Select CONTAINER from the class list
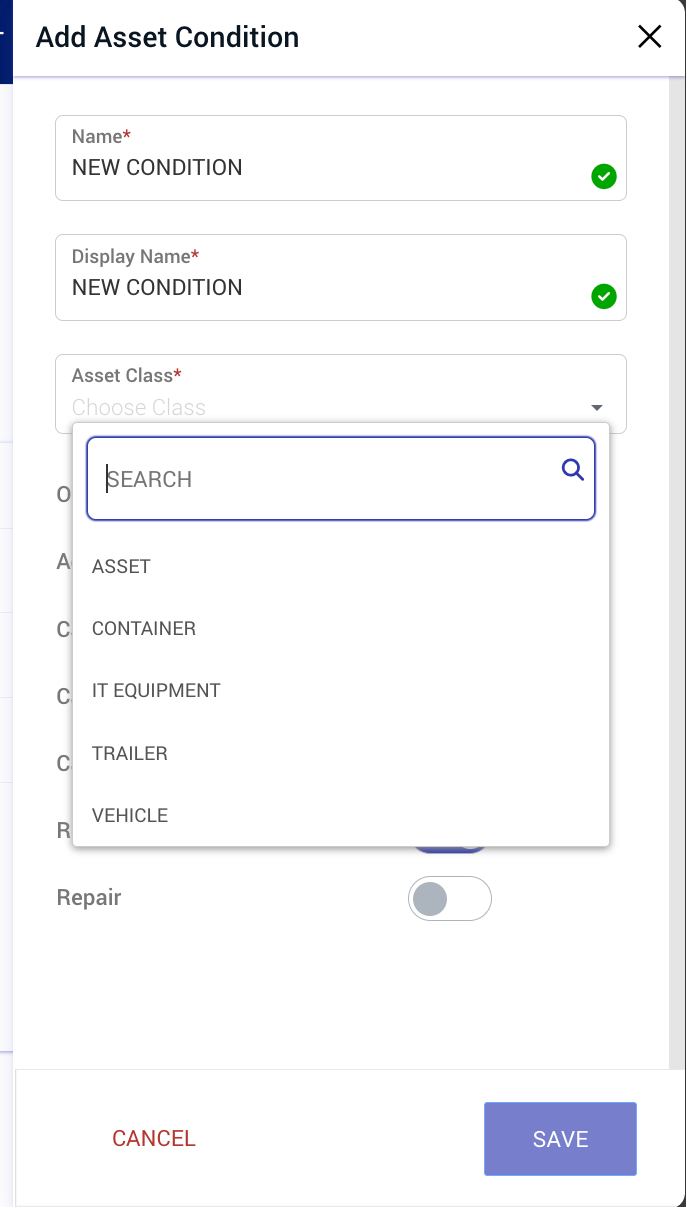Viewport: 686px width, 1207px height. [143, 628]
